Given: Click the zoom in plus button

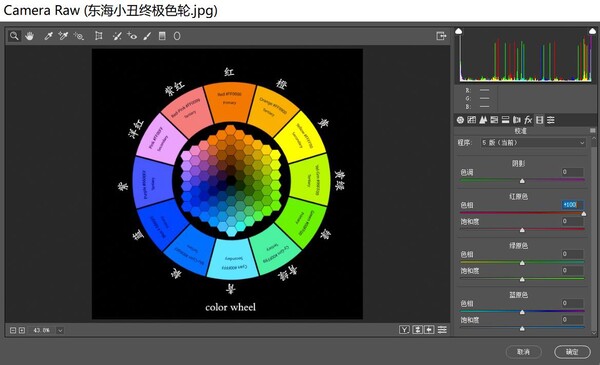Looking at the screenshot, I should pyautogui.click(x=22, y=330).
